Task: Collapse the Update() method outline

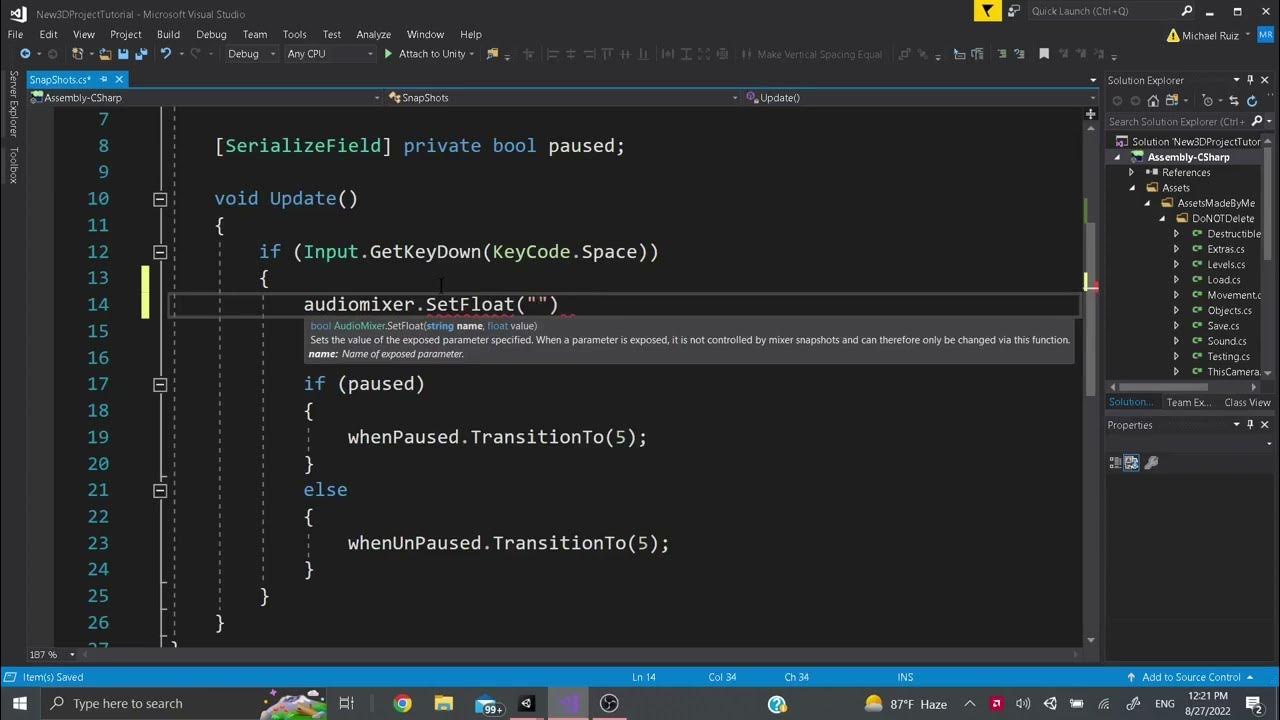Action: [x=159, y=199]
